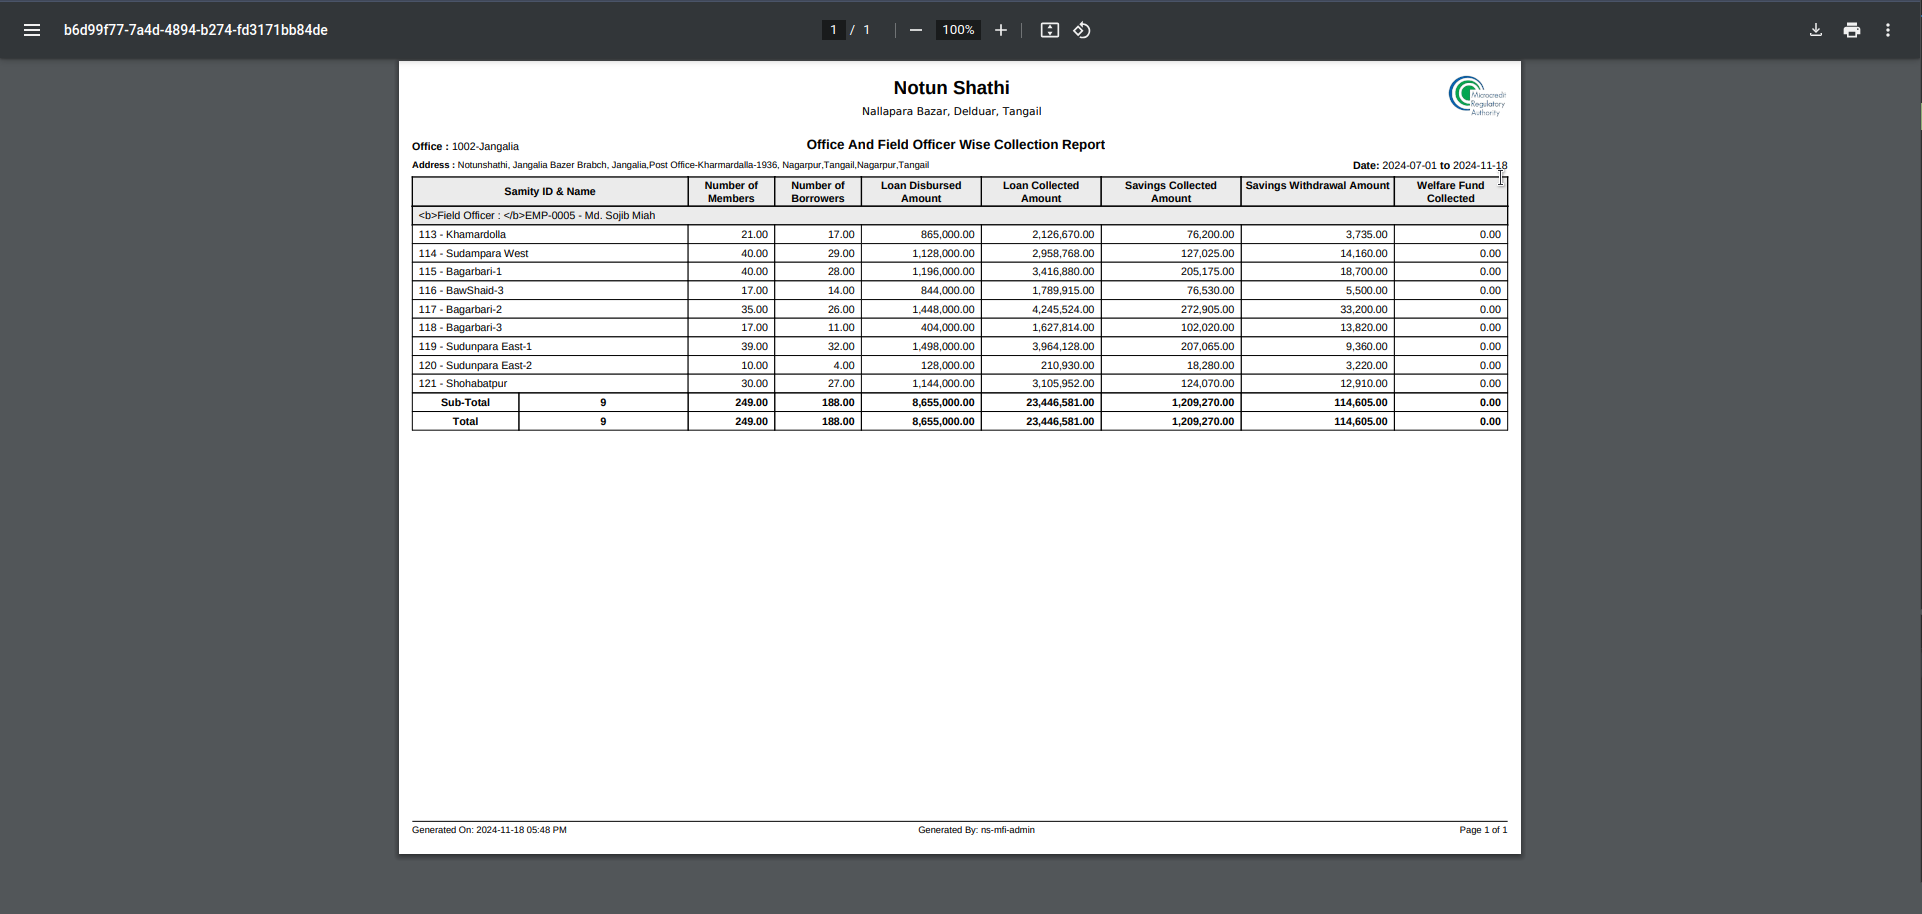Screen dimensions: 1922x914
Task: Click the 114 - Sudampara West row name
Action: [473, 254]
